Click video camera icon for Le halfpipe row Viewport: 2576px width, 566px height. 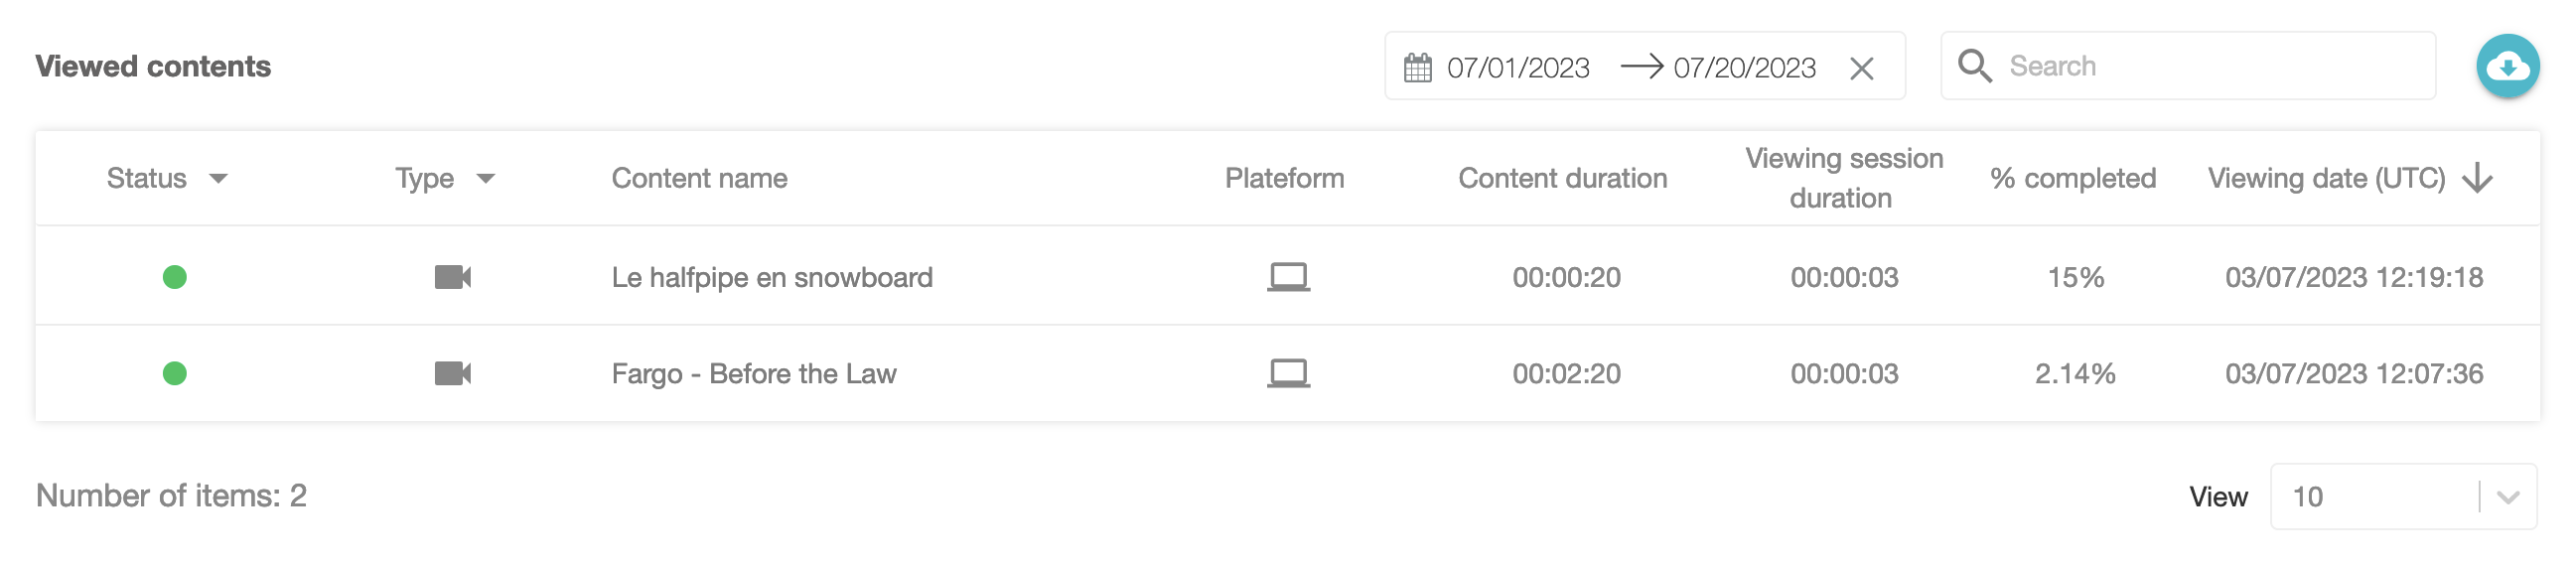pos(453,277)
